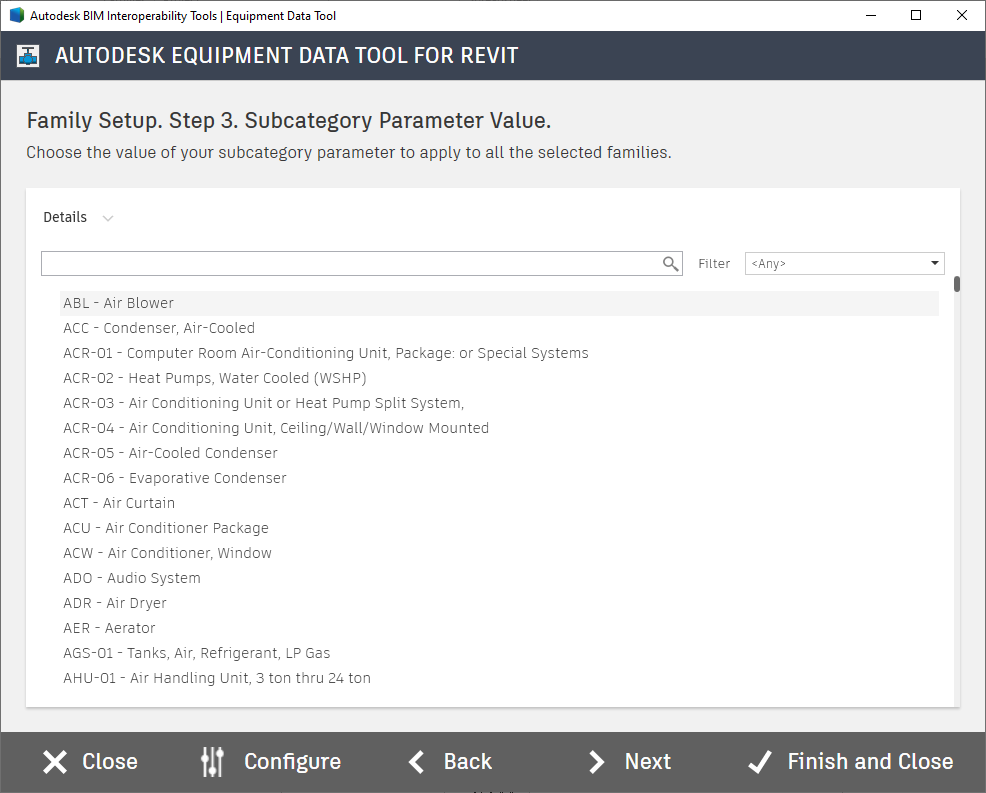Click the search magnifier icon
This screenshot has width=986, height=793.
click(x=668, y=263)
